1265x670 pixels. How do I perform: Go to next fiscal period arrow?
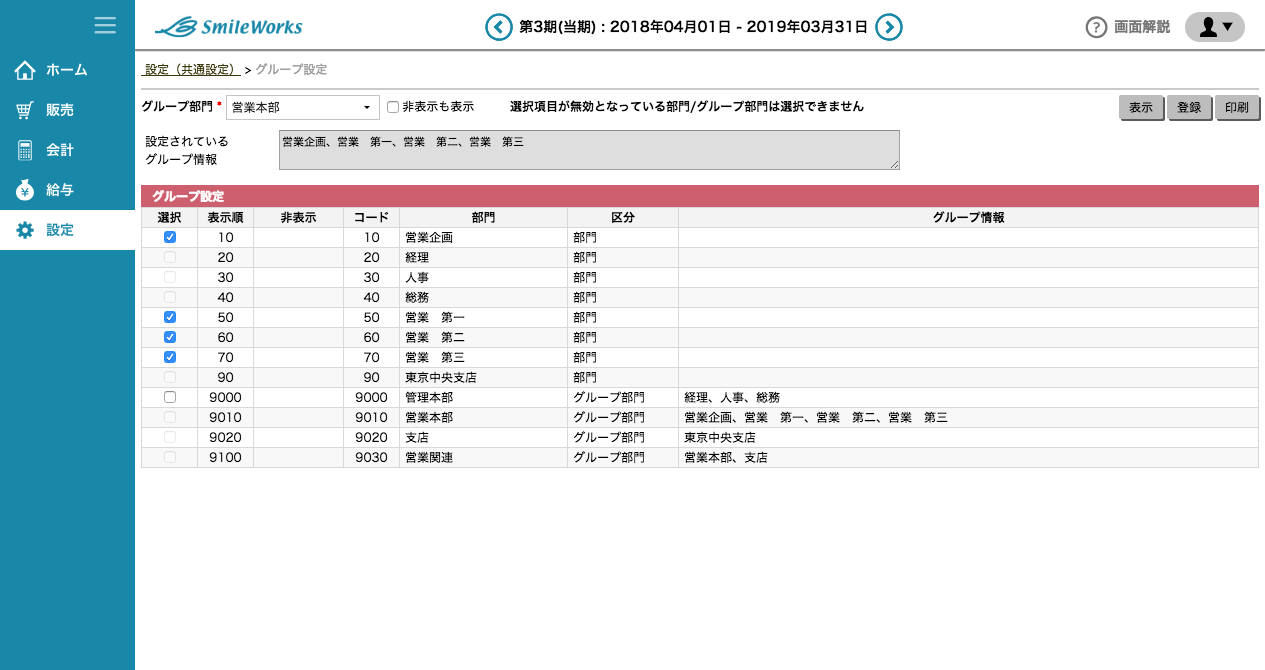coord(889,27)
